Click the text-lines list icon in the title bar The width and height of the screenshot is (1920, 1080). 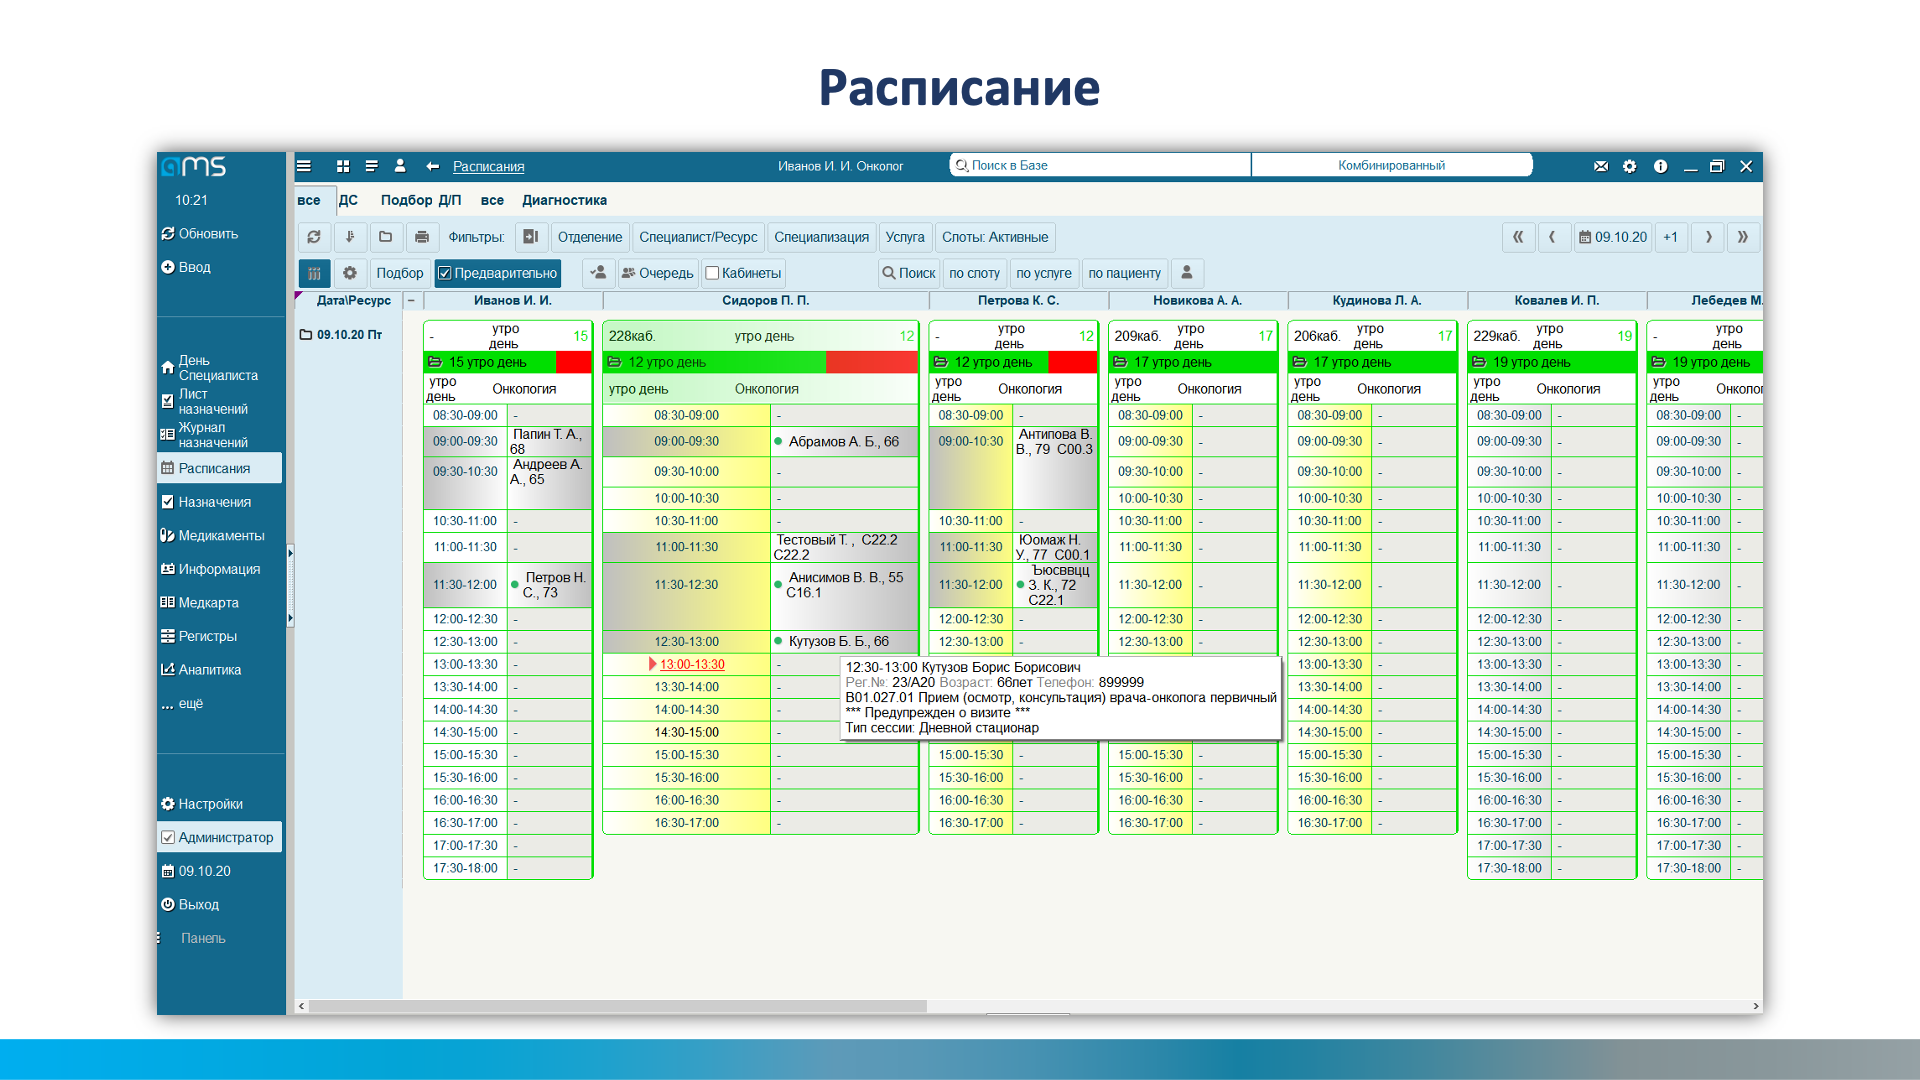click(x=371, y=166)
